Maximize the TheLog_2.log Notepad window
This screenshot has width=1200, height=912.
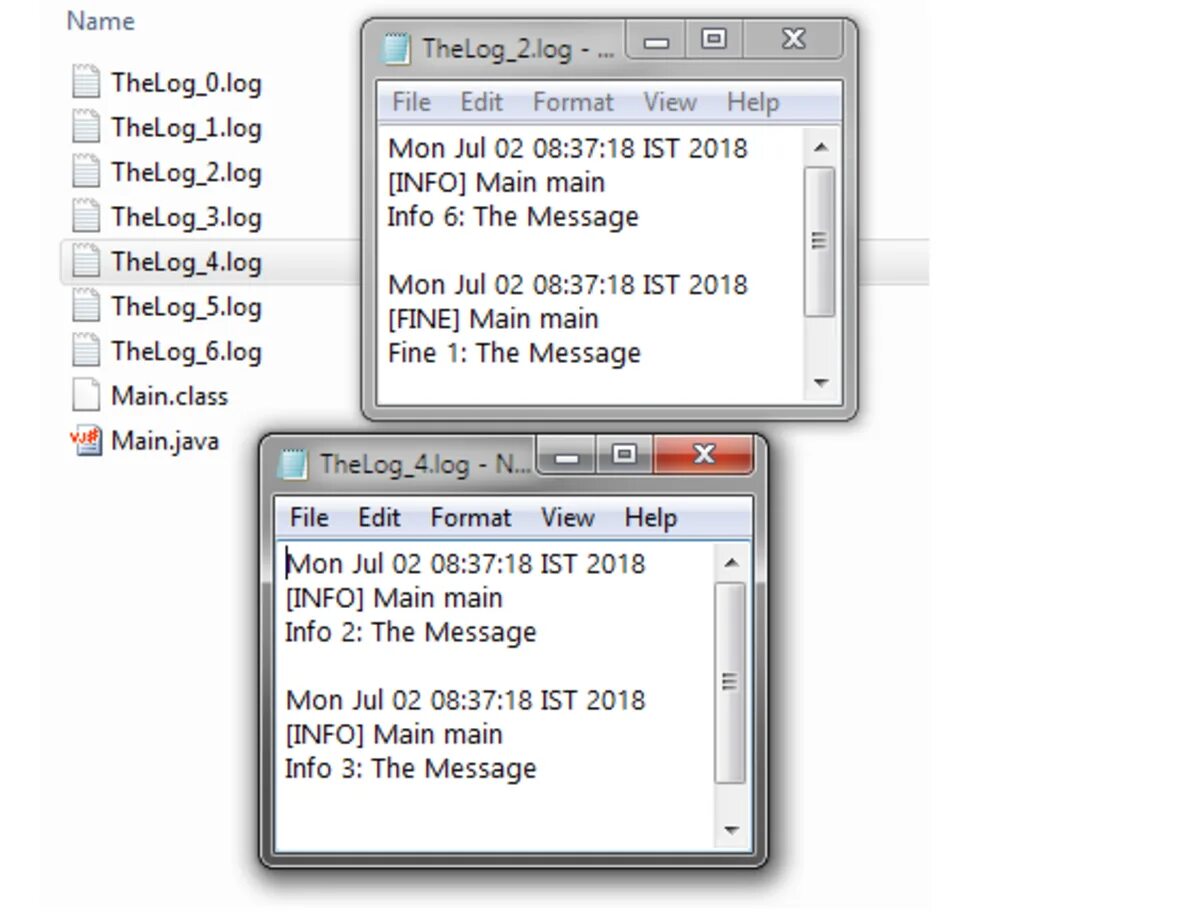[713, 39]
